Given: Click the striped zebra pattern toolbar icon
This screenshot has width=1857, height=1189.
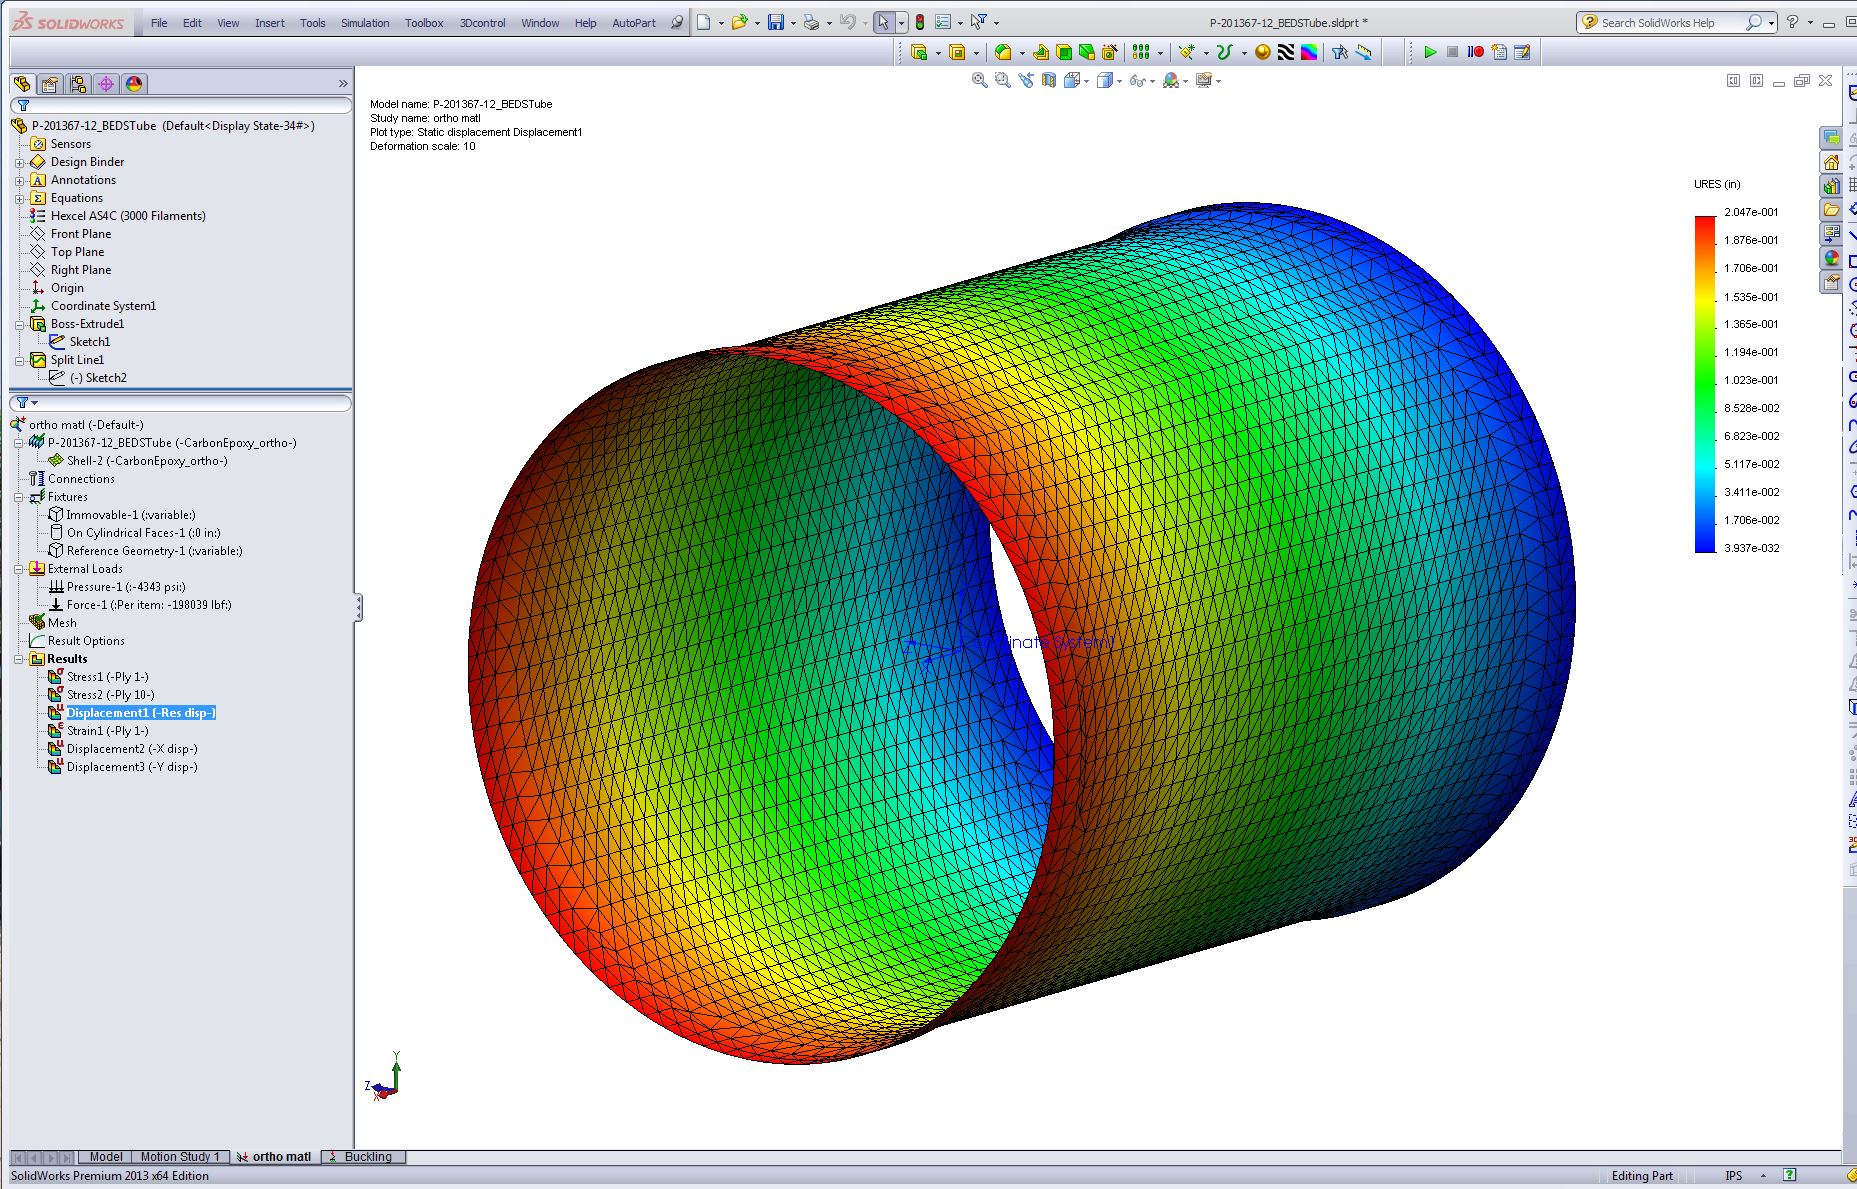Looking at the screenshot, I should click(1286, 52).
